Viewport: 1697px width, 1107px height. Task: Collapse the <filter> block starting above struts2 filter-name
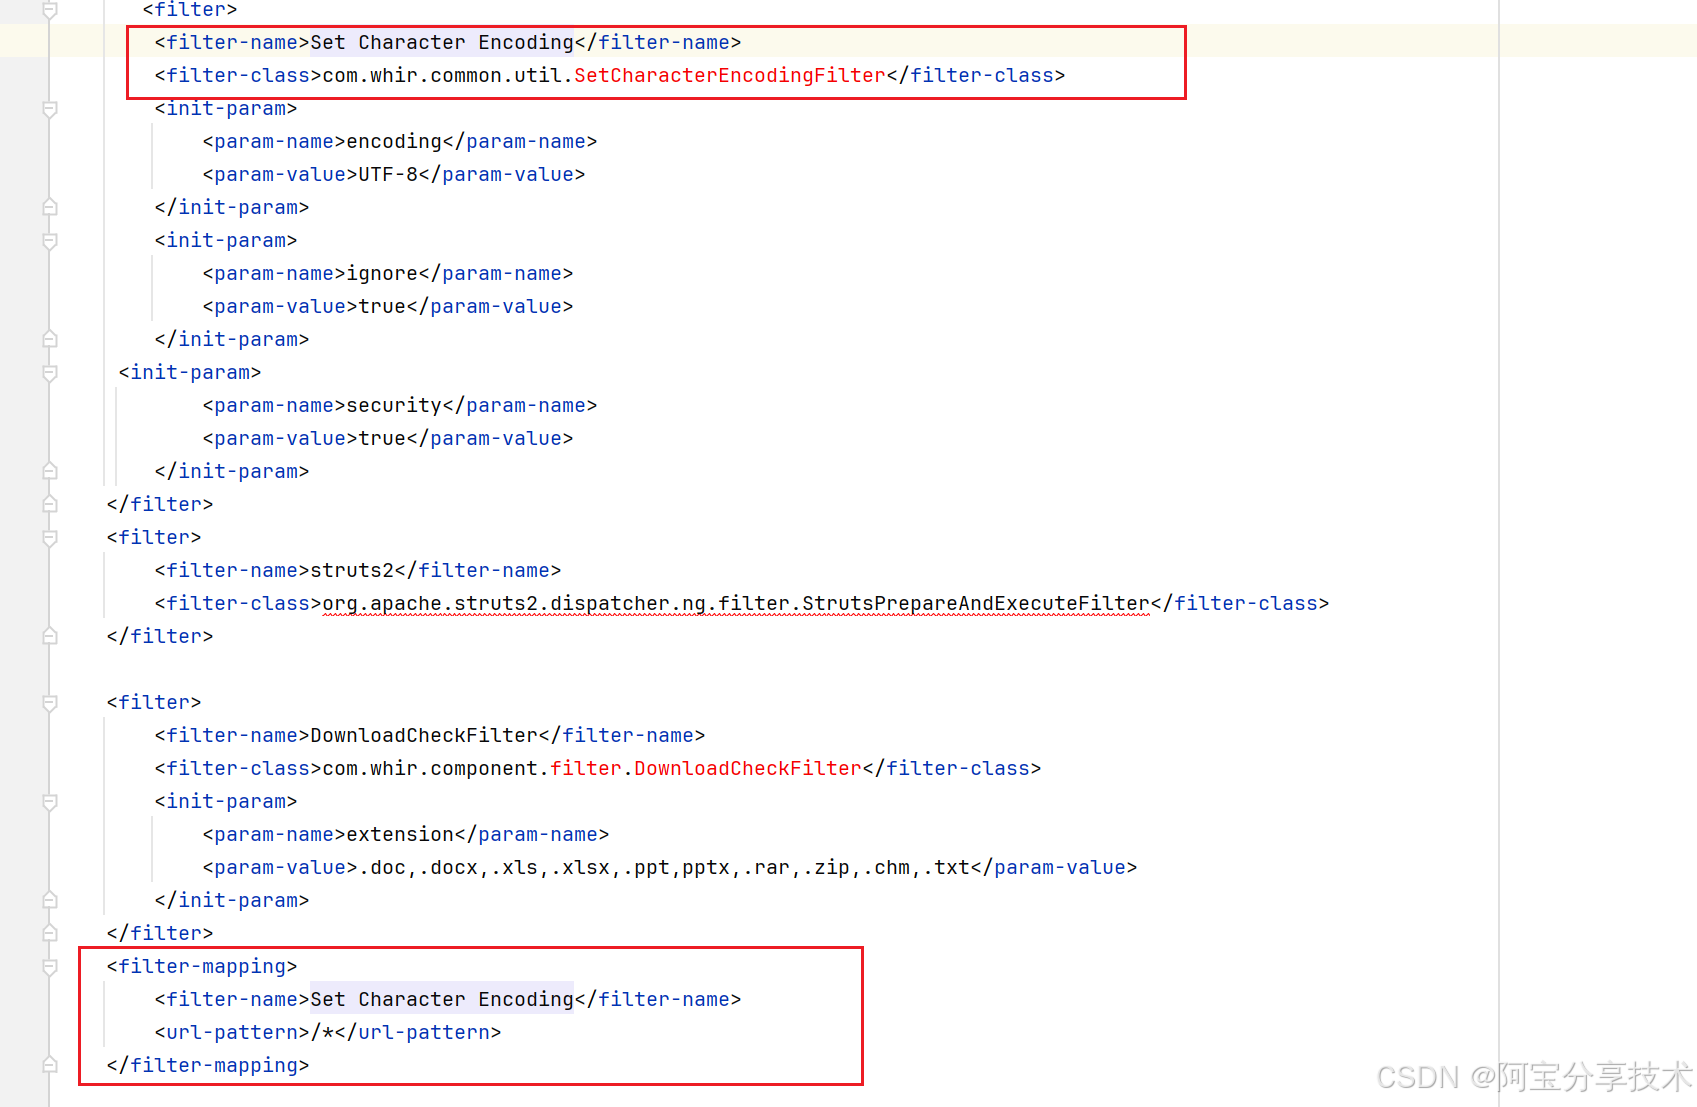49,538
